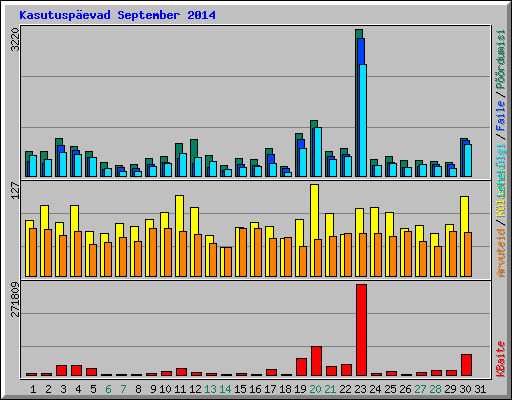Click the red KBaite bar for day 19
512x400 pixels.
[301, 367]
